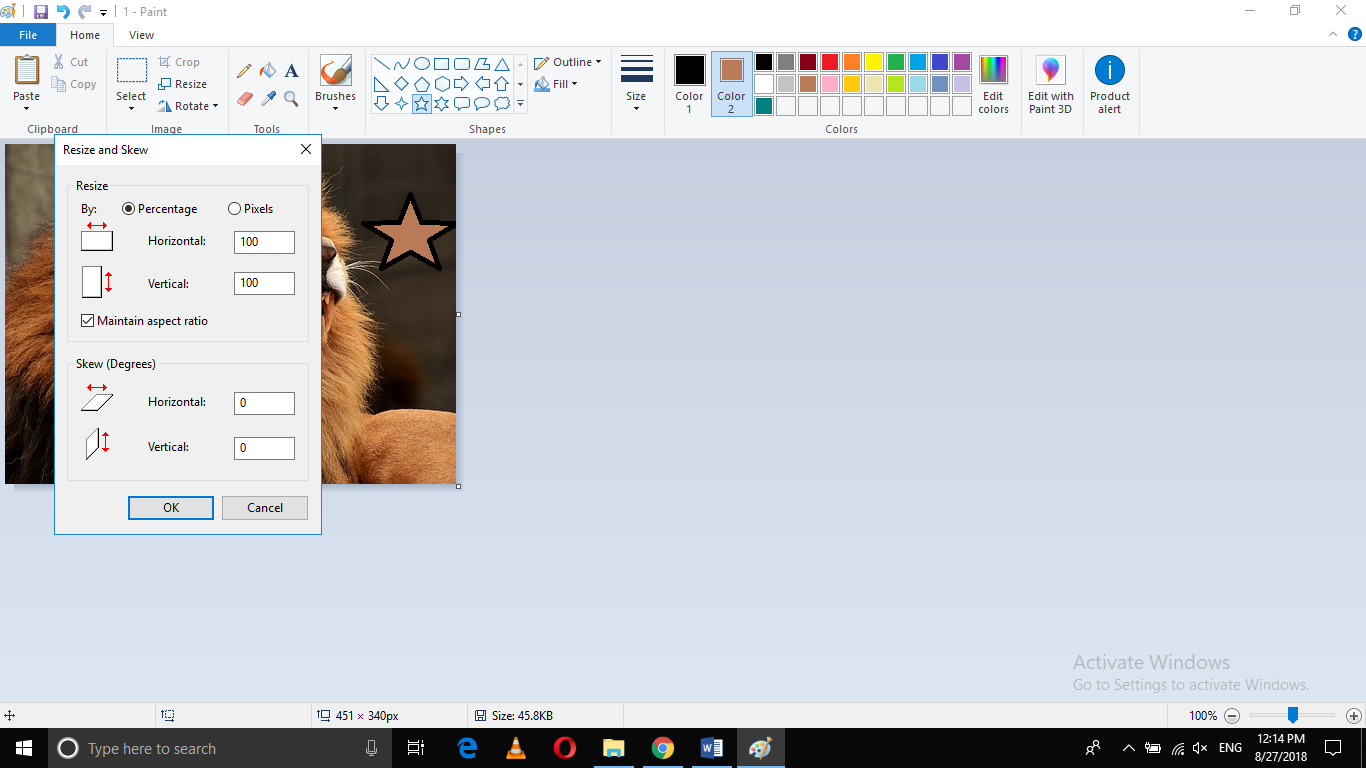1366x768 pixels.
Task: Choose the Fill with color tool
Action: tap(267, 70)
